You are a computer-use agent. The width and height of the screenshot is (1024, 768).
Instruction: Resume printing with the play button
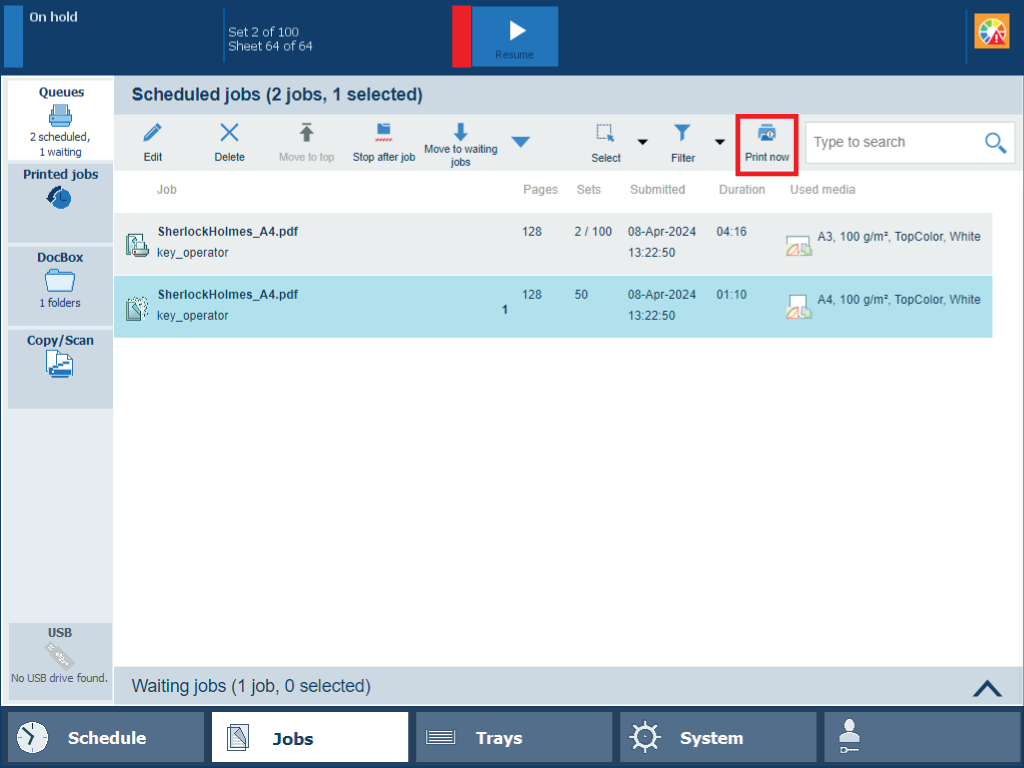515,37
